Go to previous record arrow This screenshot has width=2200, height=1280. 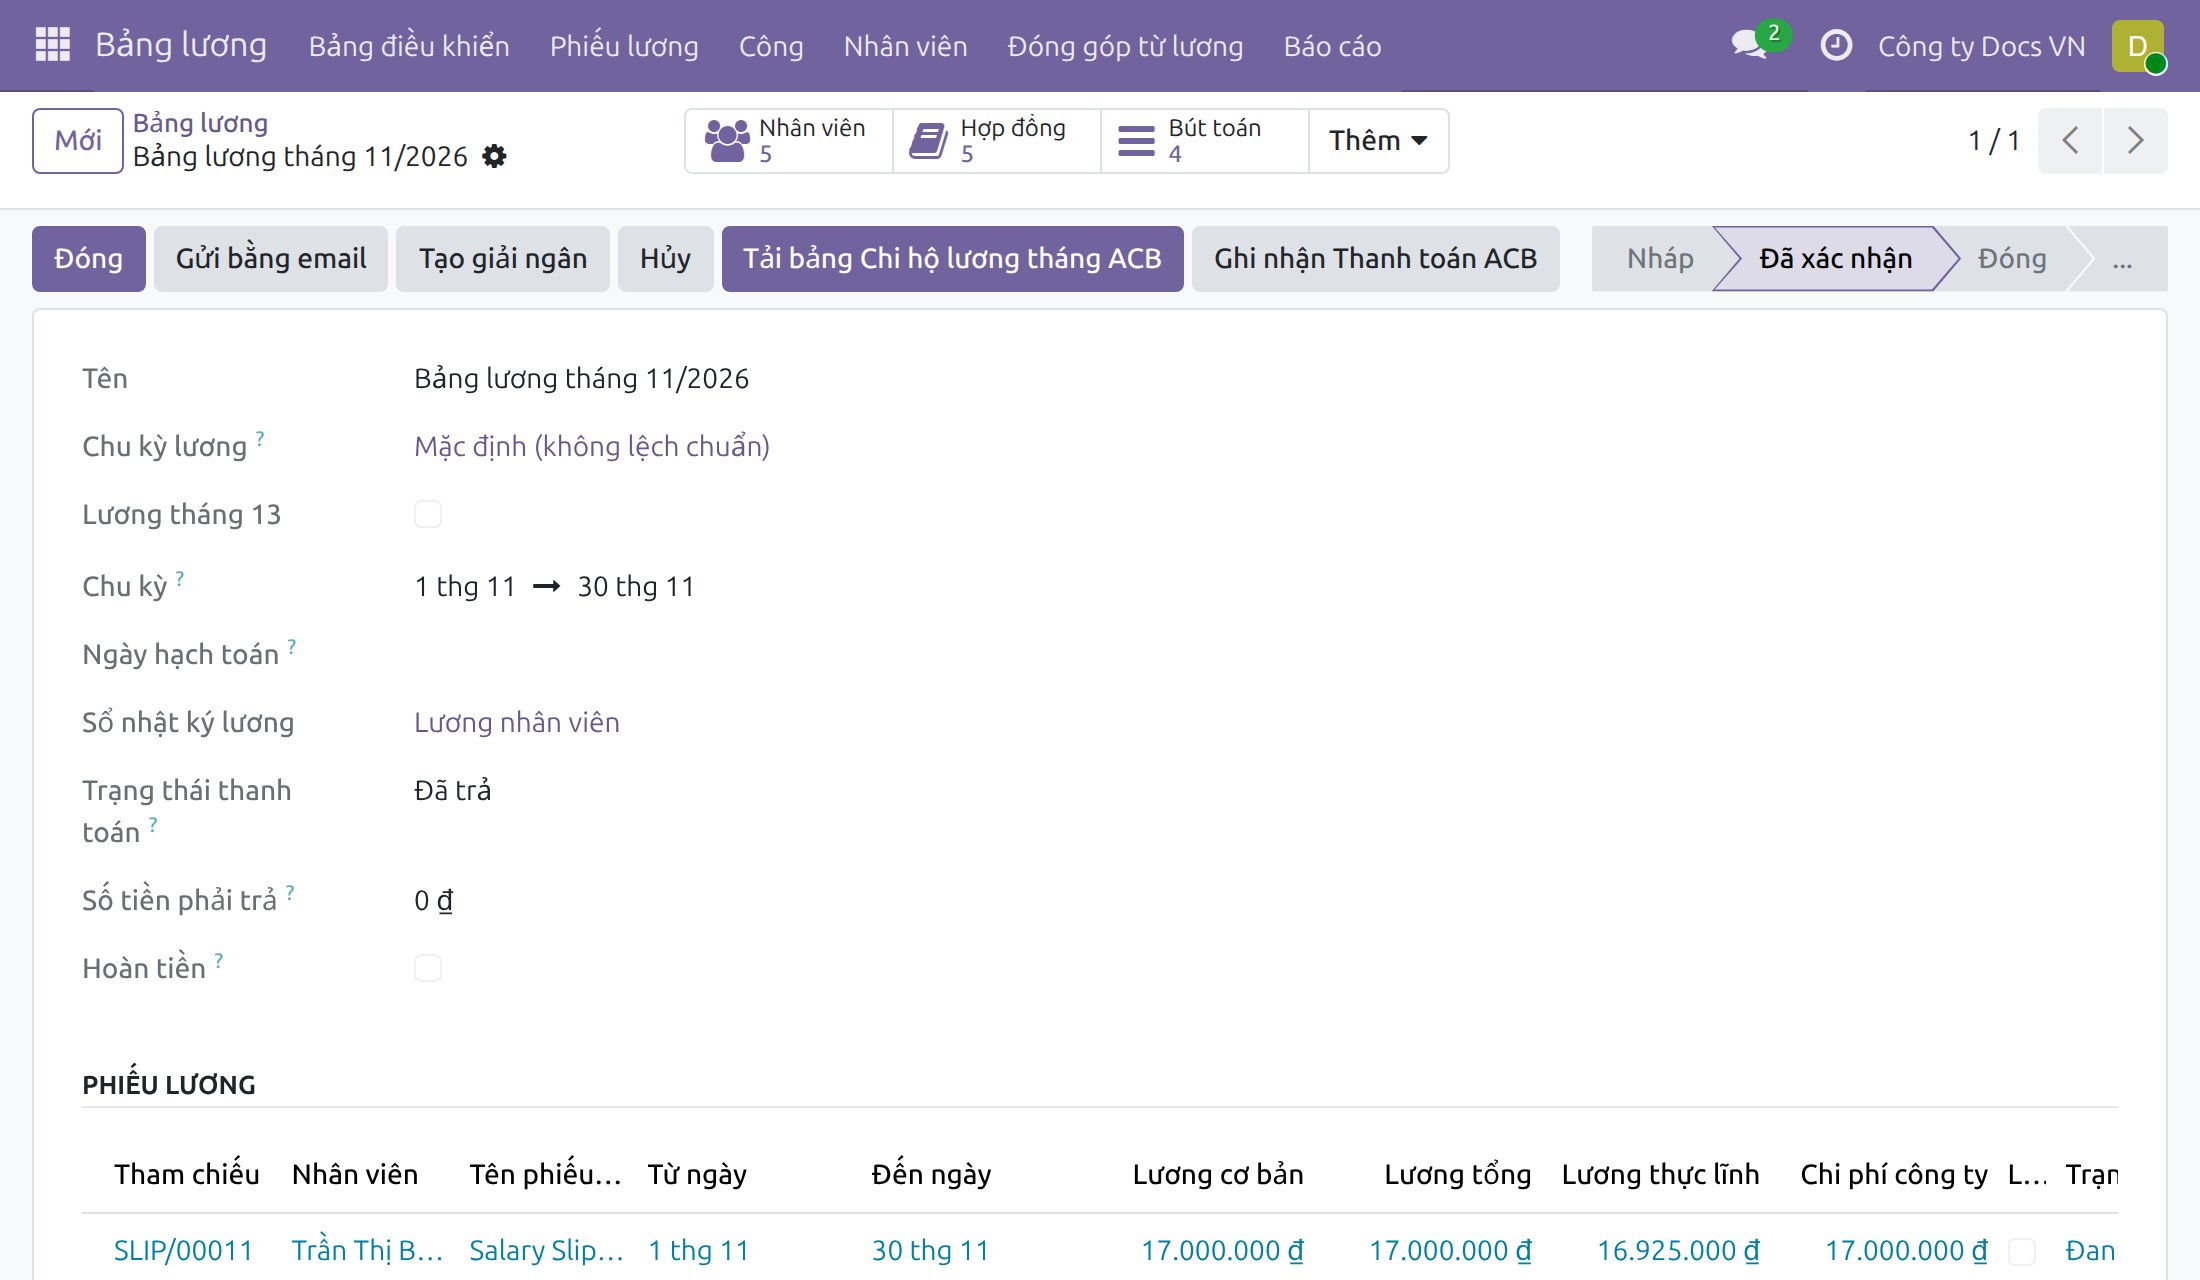pyautogui.click(x=2070, y=141)
